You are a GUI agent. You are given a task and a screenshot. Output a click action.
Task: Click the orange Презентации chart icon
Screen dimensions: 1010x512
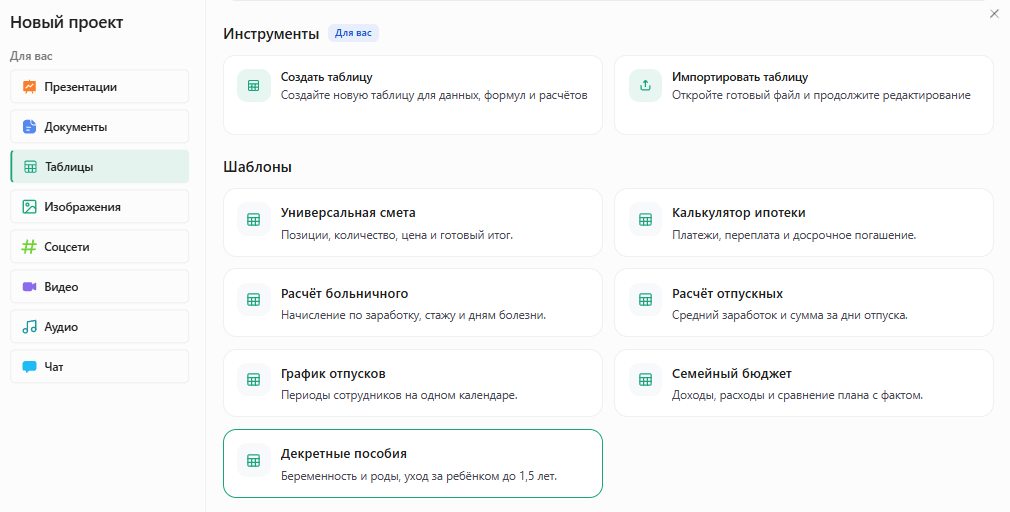[x=30, y=87]
